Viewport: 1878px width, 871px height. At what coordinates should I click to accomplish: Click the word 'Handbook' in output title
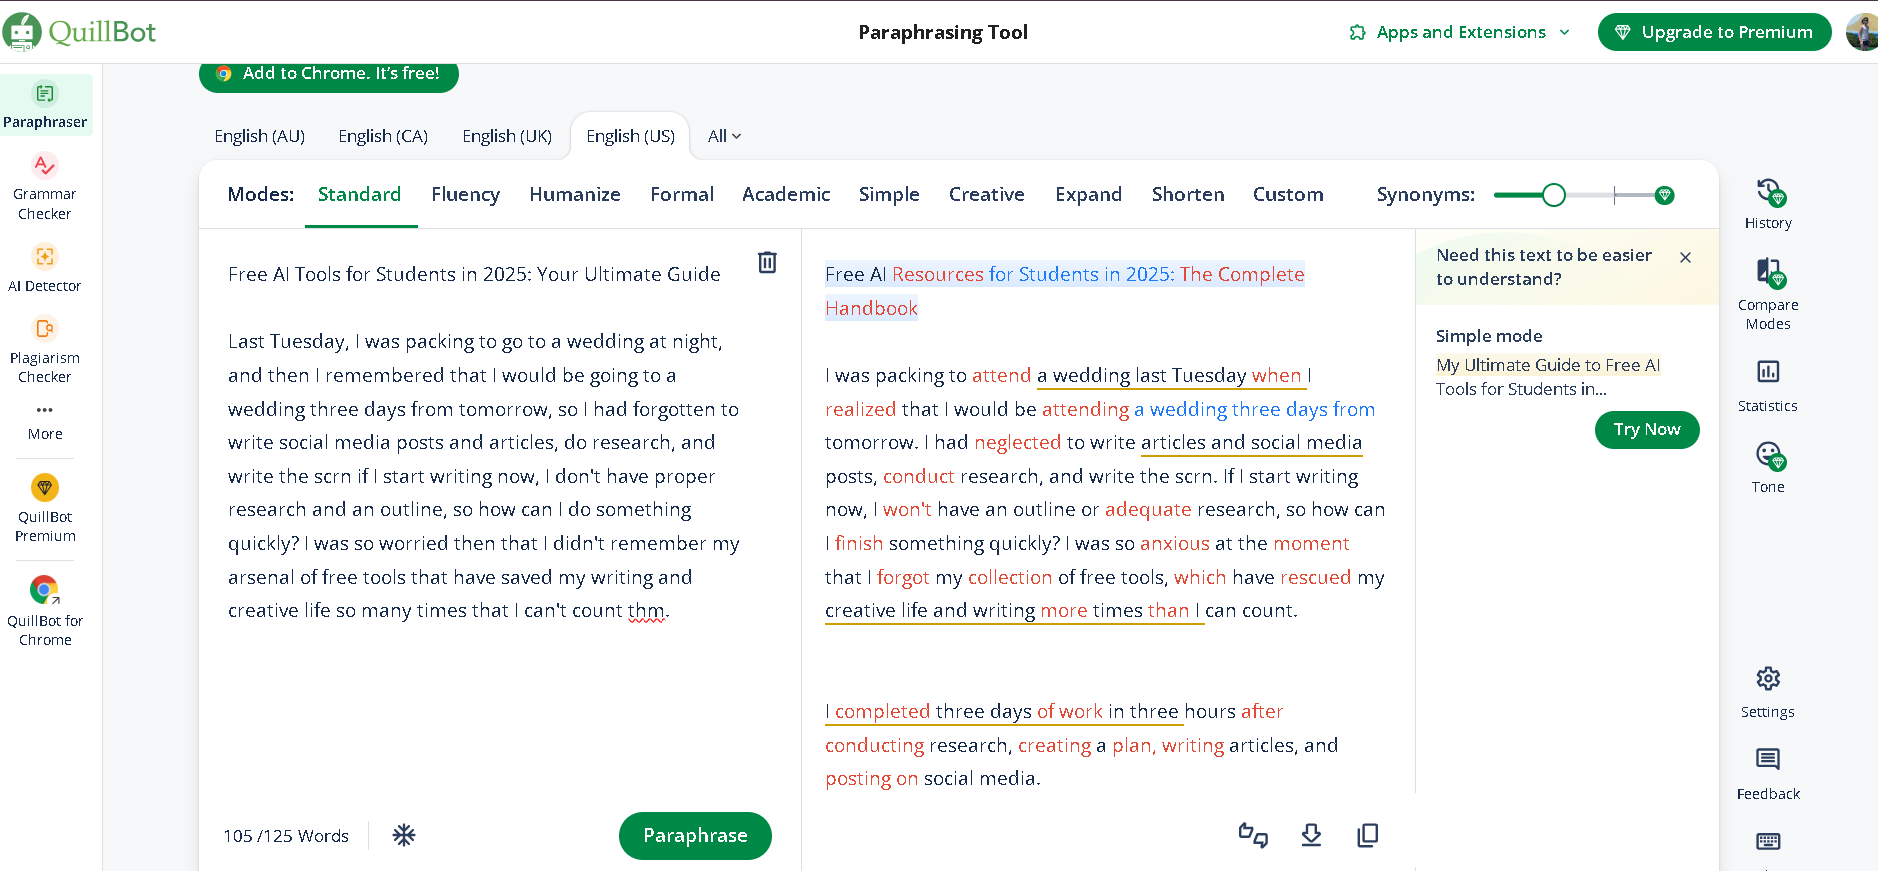[871, 309]
